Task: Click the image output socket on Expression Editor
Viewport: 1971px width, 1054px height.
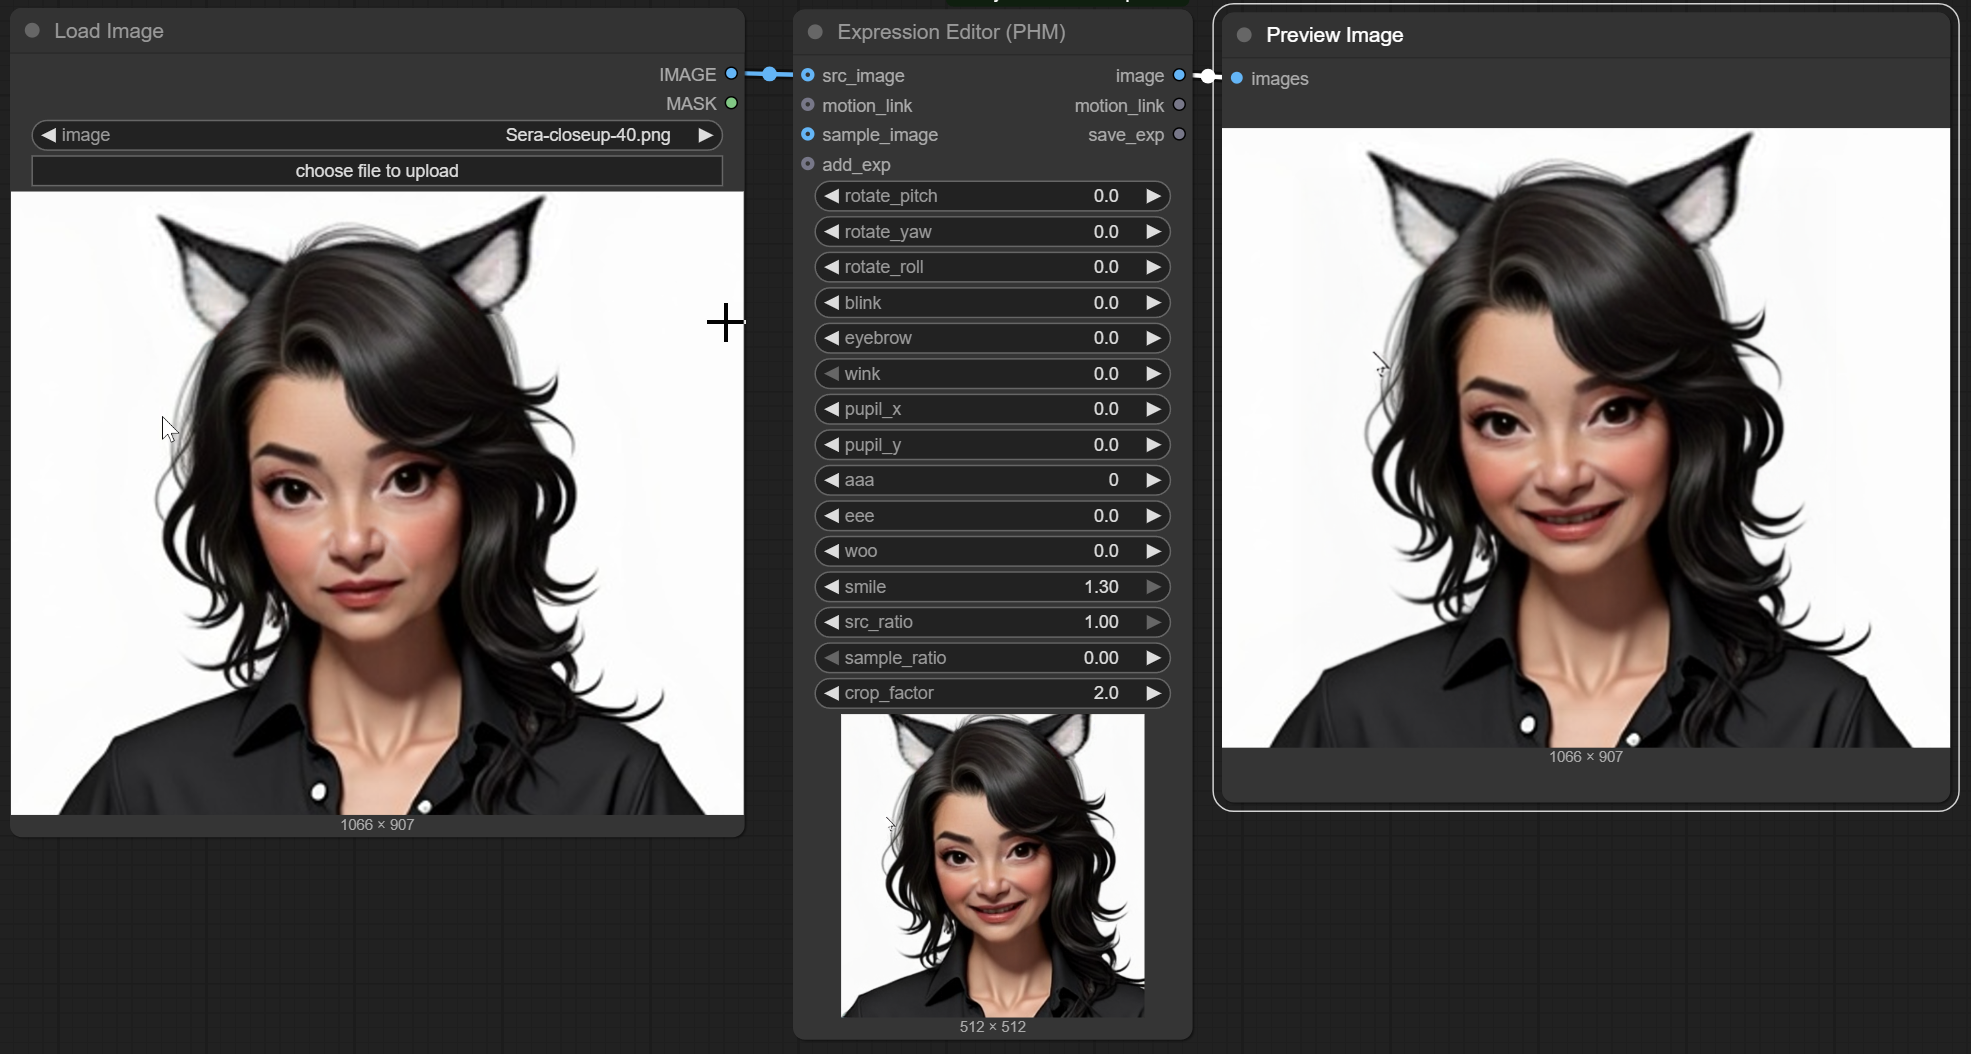Action: [1180, 75]
